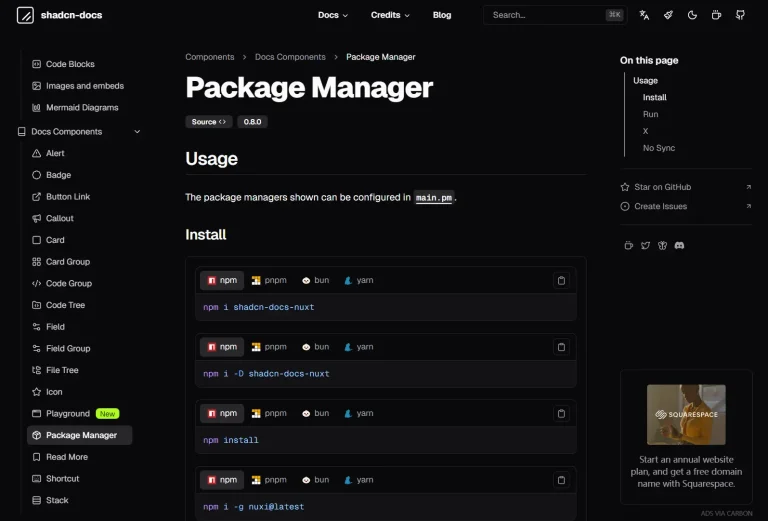Open the GitHub icon in header
Image resolution: width=768 pixels, height=521 pixels.
[x=740, y=15]
